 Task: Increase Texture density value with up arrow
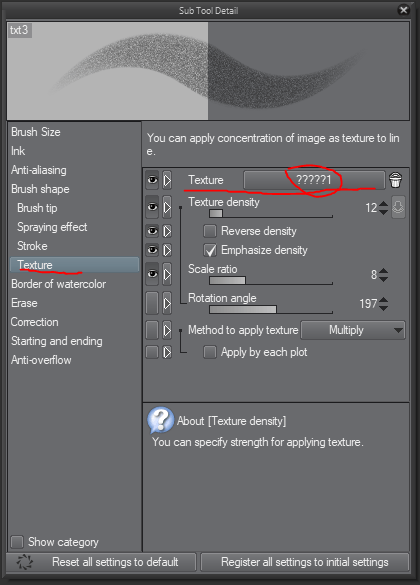pos(383,204)
